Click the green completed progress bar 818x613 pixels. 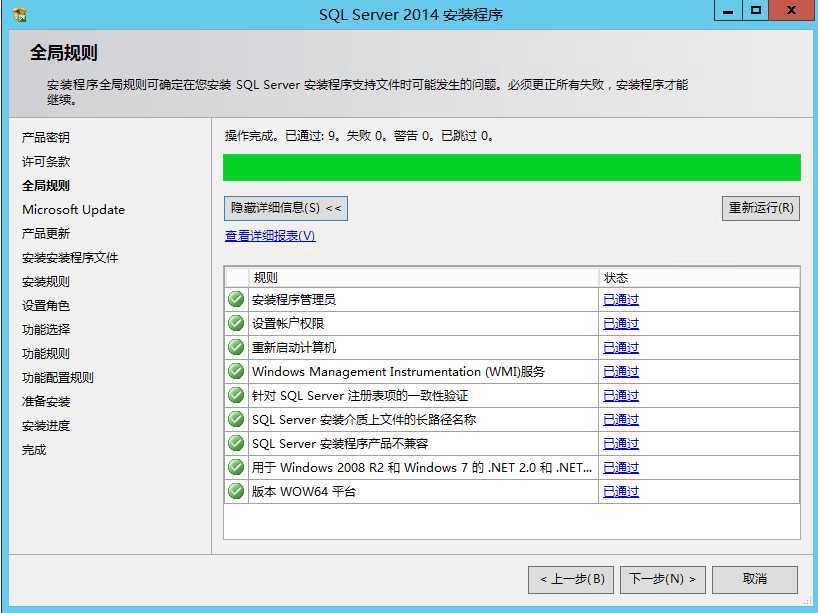[x=512, y=167]
